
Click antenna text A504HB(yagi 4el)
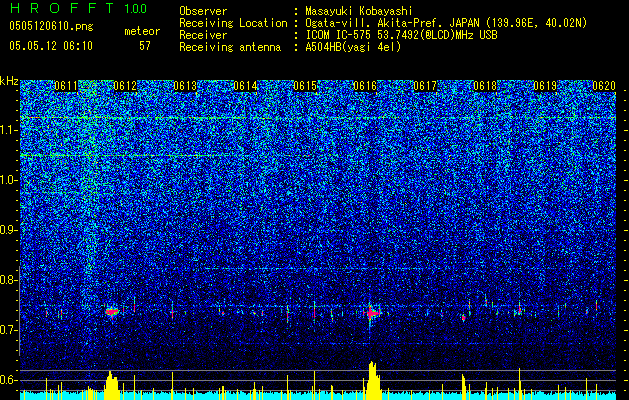[x=353, y=47]
